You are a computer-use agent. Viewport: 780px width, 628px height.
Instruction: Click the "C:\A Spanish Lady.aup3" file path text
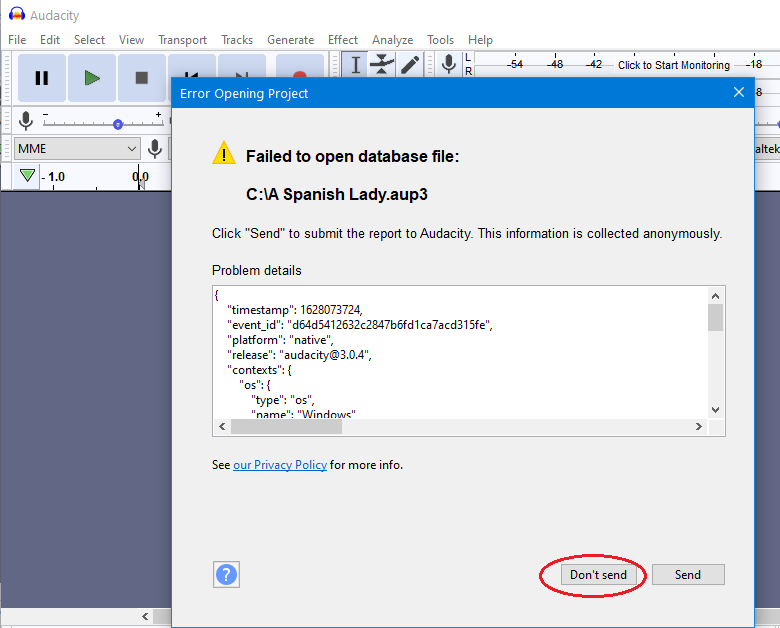click(337, 194)
